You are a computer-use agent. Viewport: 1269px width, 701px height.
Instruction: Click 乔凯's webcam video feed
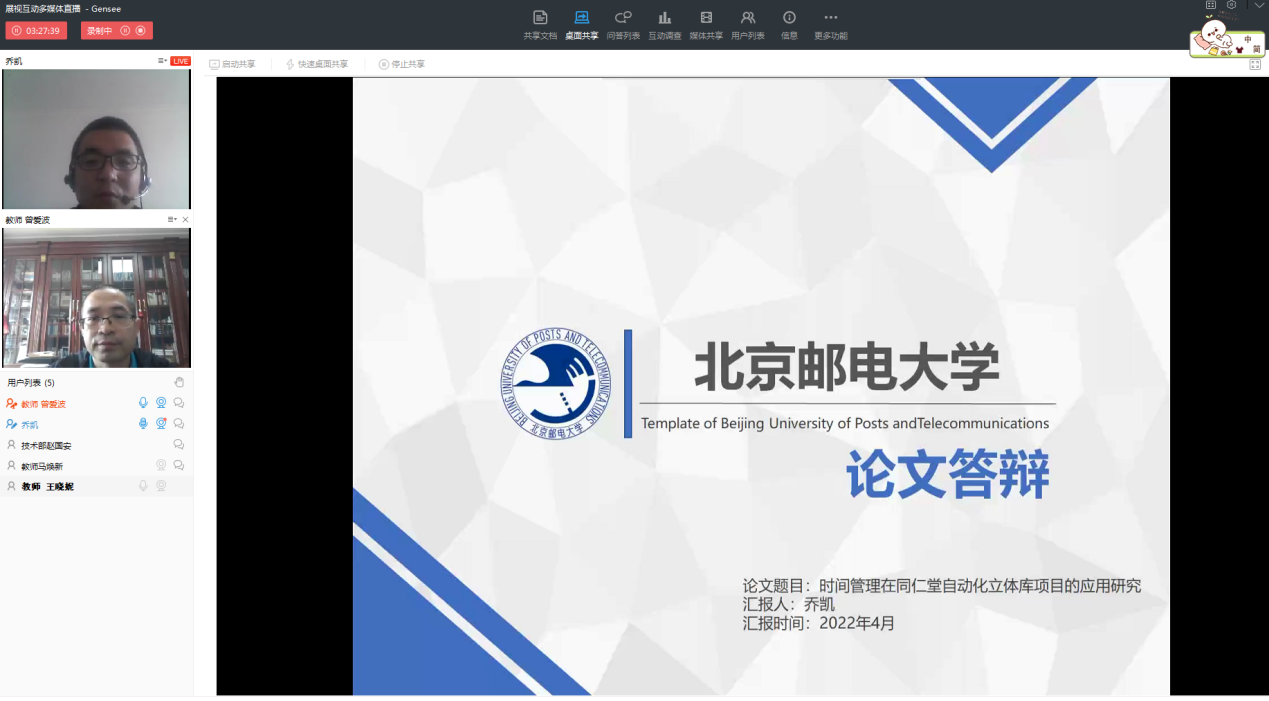pyautogui.click(x=96, y=139)
